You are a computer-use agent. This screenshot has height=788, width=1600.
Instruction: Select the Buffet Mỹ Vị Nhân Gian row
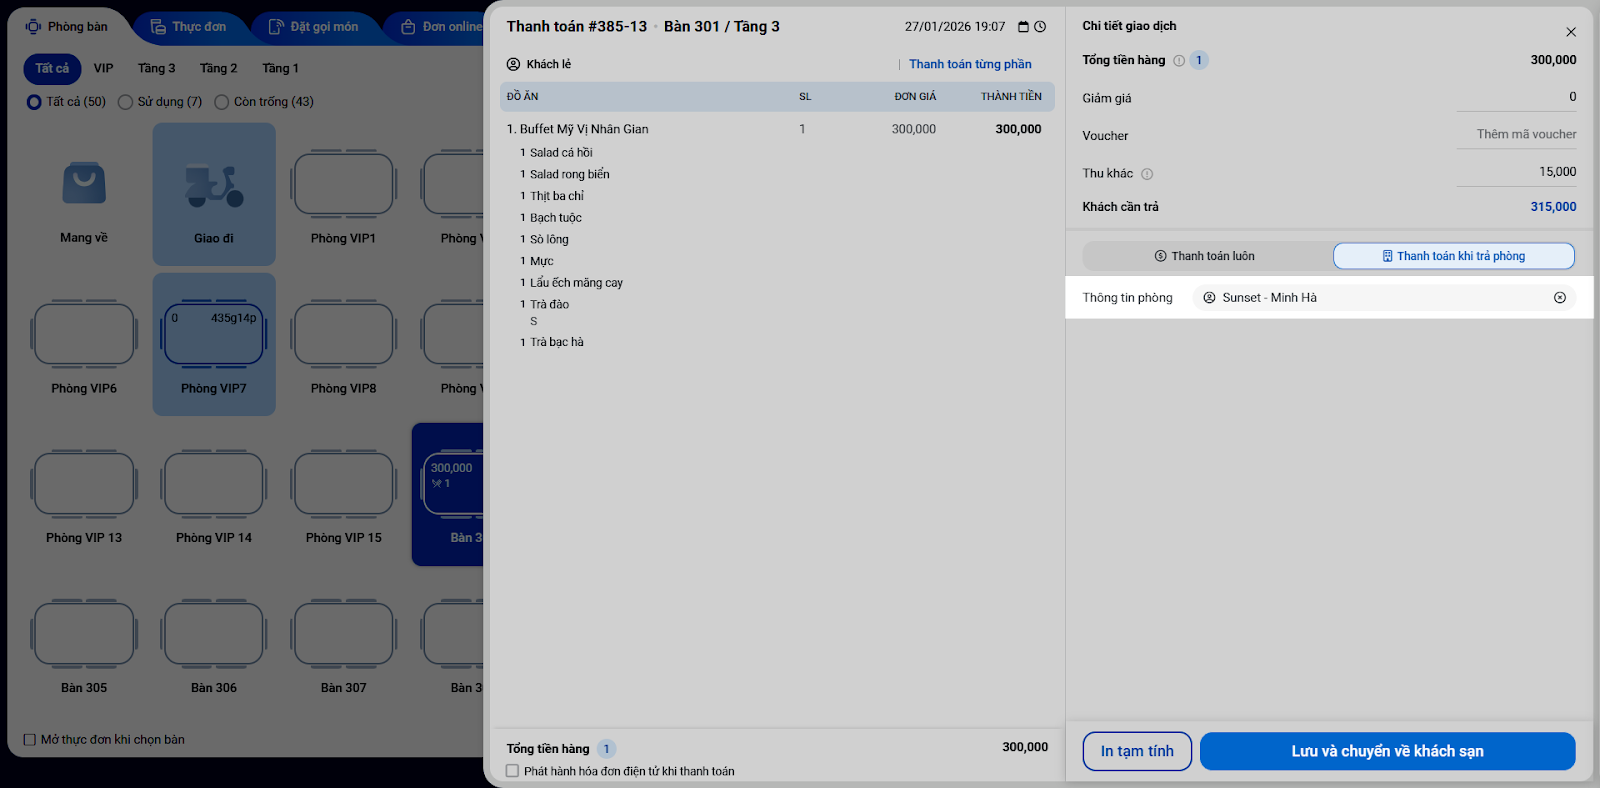tap(777, 129)
